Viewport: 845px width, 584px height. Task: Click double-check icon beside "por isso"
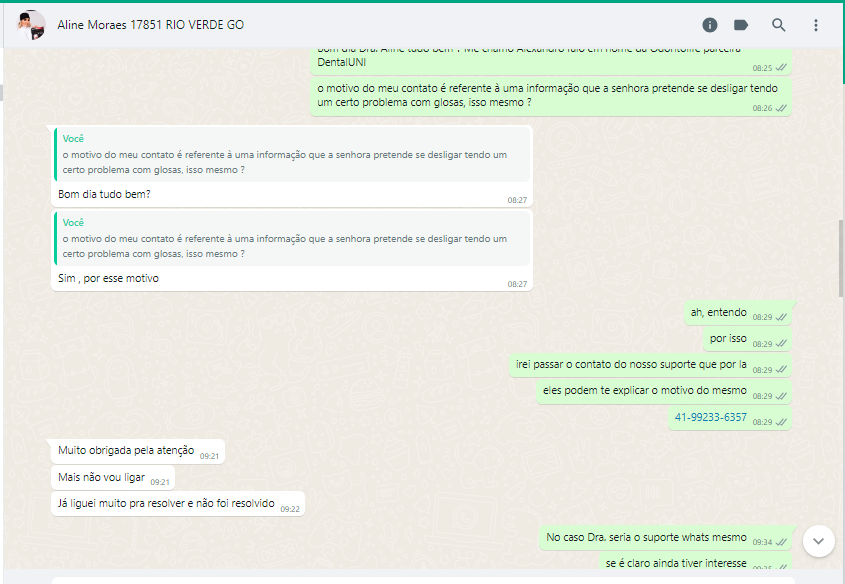(x=781, y=344)
